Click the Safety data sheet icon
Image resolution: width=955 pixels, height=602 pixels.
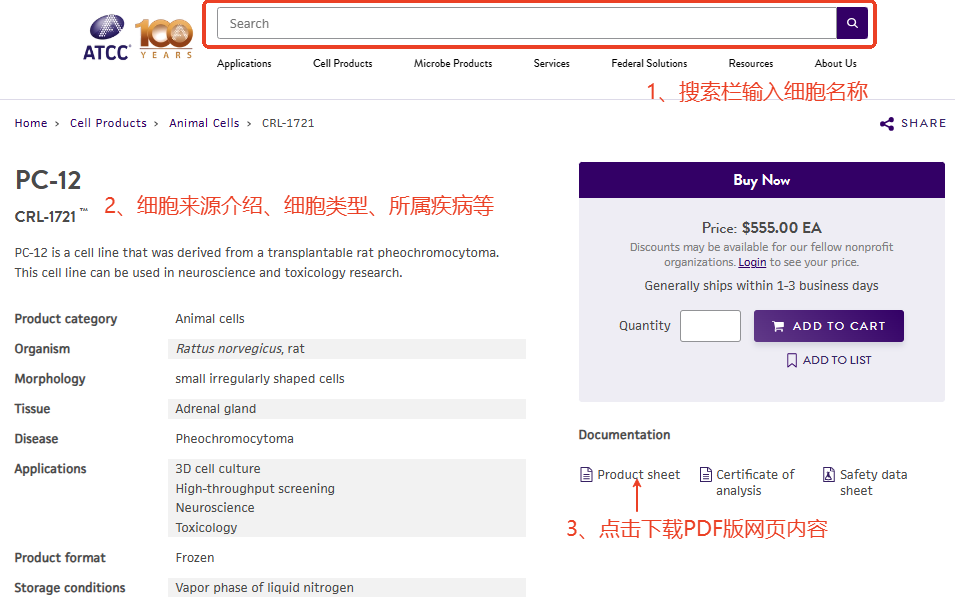(829, 475)
